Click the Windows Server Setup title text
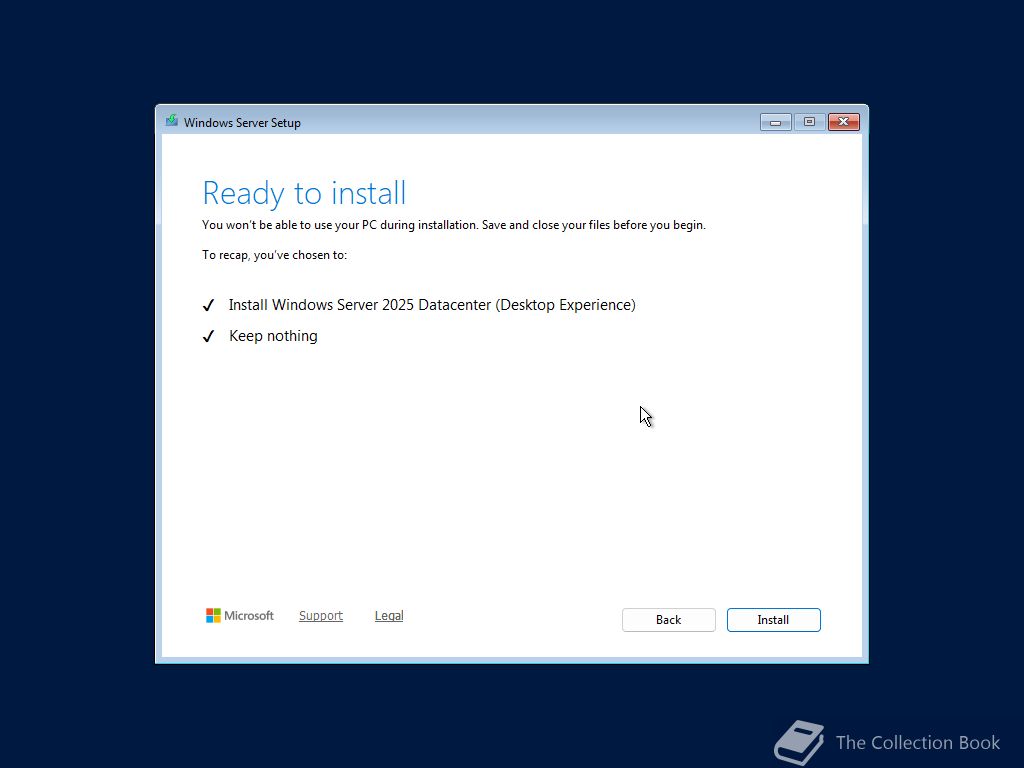 (x=242, y=123)
